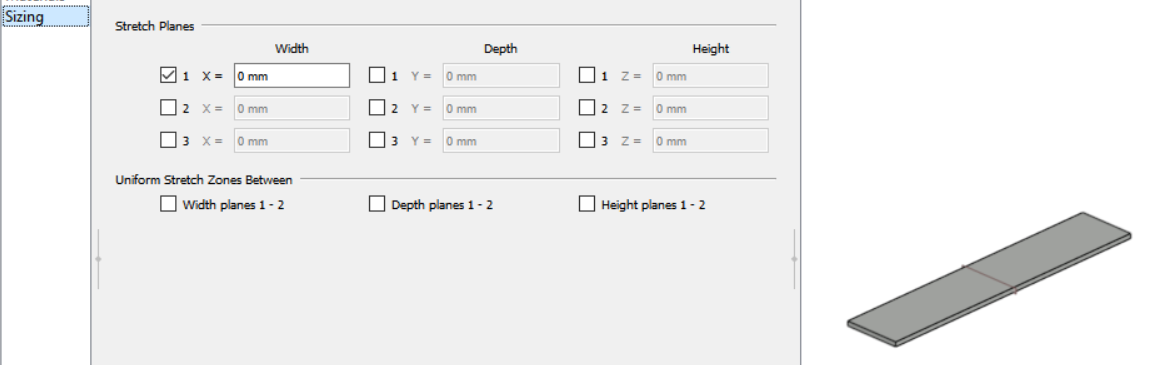Click the Depth plane 1 Y value field
Image resolution: width=1171 pixels, height=365 pixels.
(501, 75)
